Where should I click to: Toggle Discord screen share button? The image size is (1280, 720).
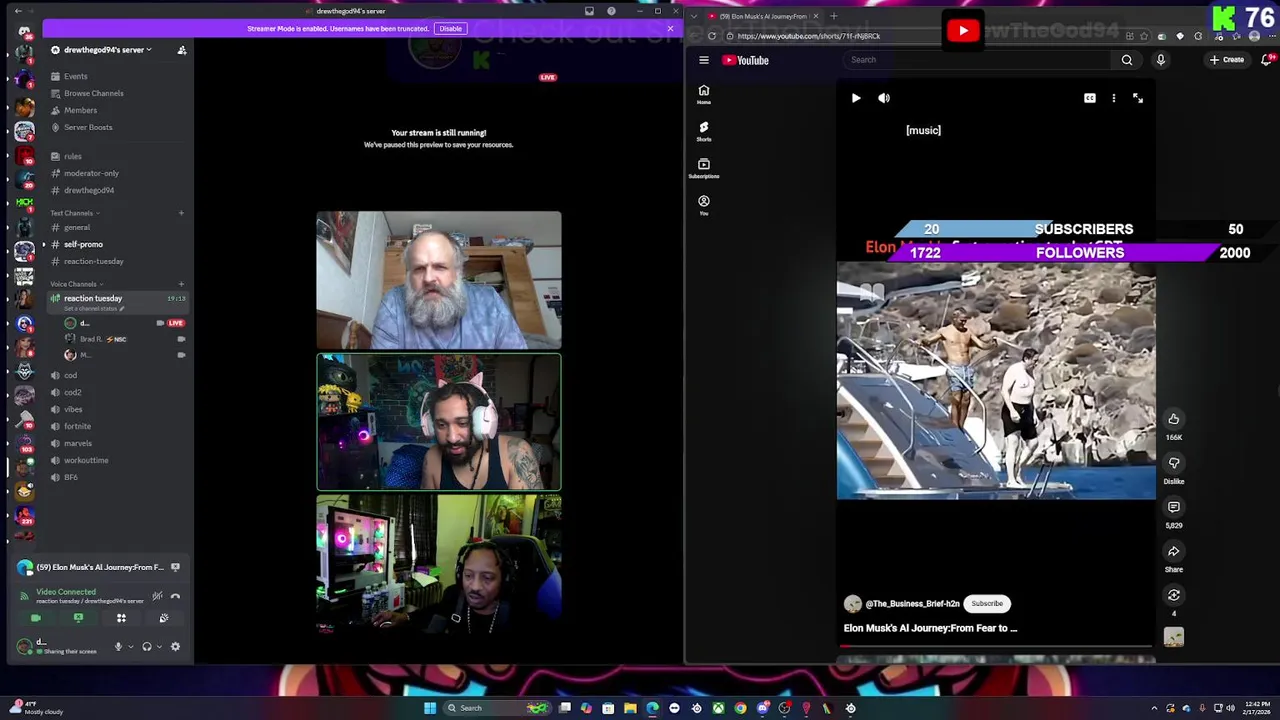point(78,618)
